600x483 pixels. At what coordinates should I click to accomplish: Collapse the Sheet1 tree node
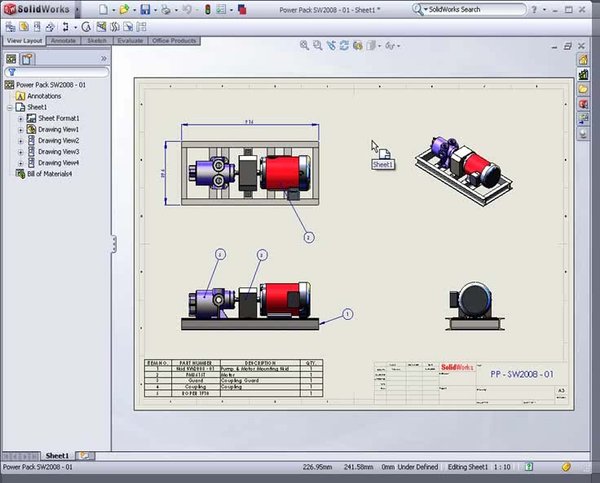[10, 108]
